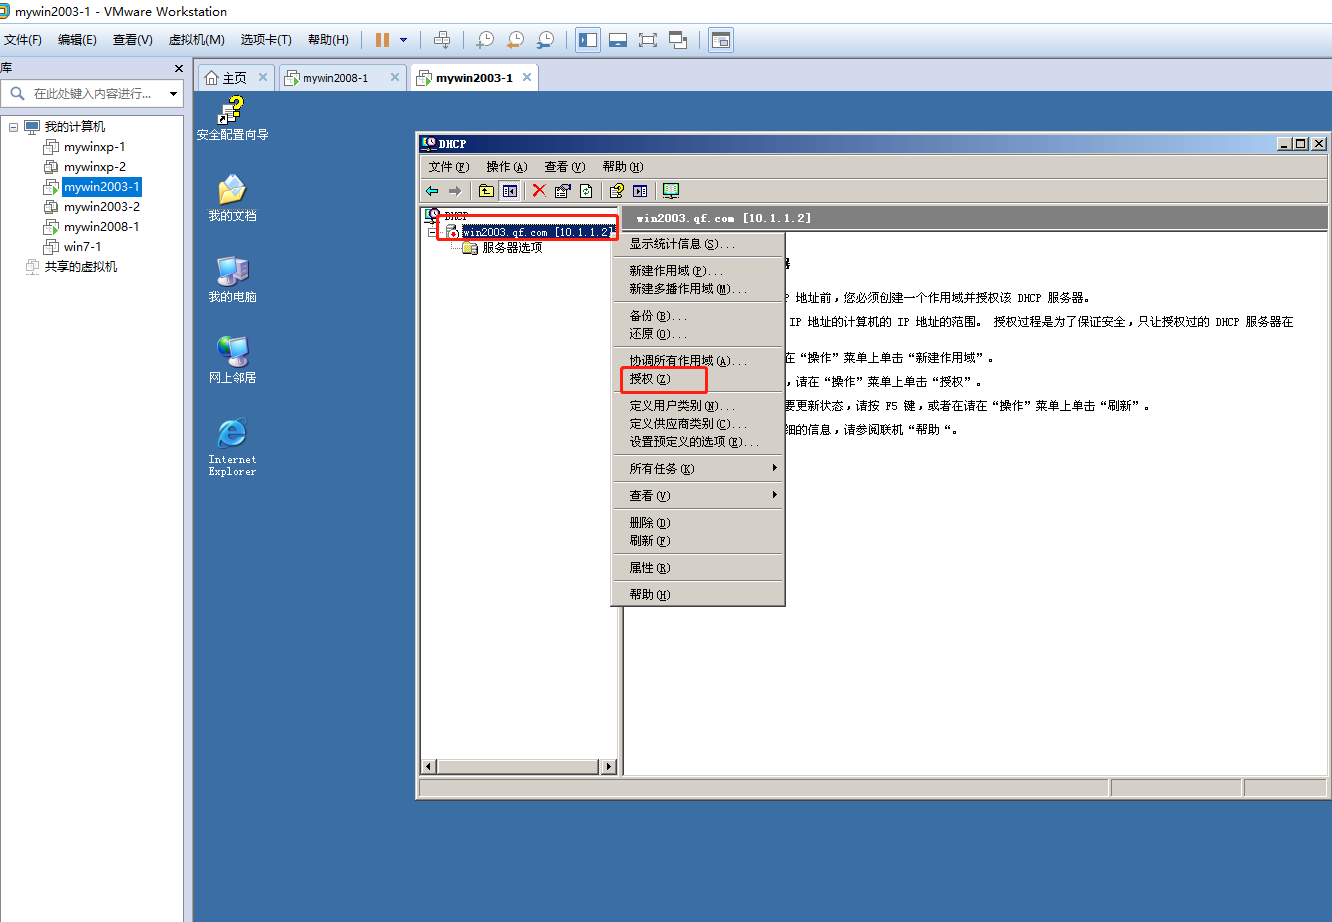Revert the virtual machine to its snapshot
This screenshot has width=1332, height=922.
click(x=514, y=40)
